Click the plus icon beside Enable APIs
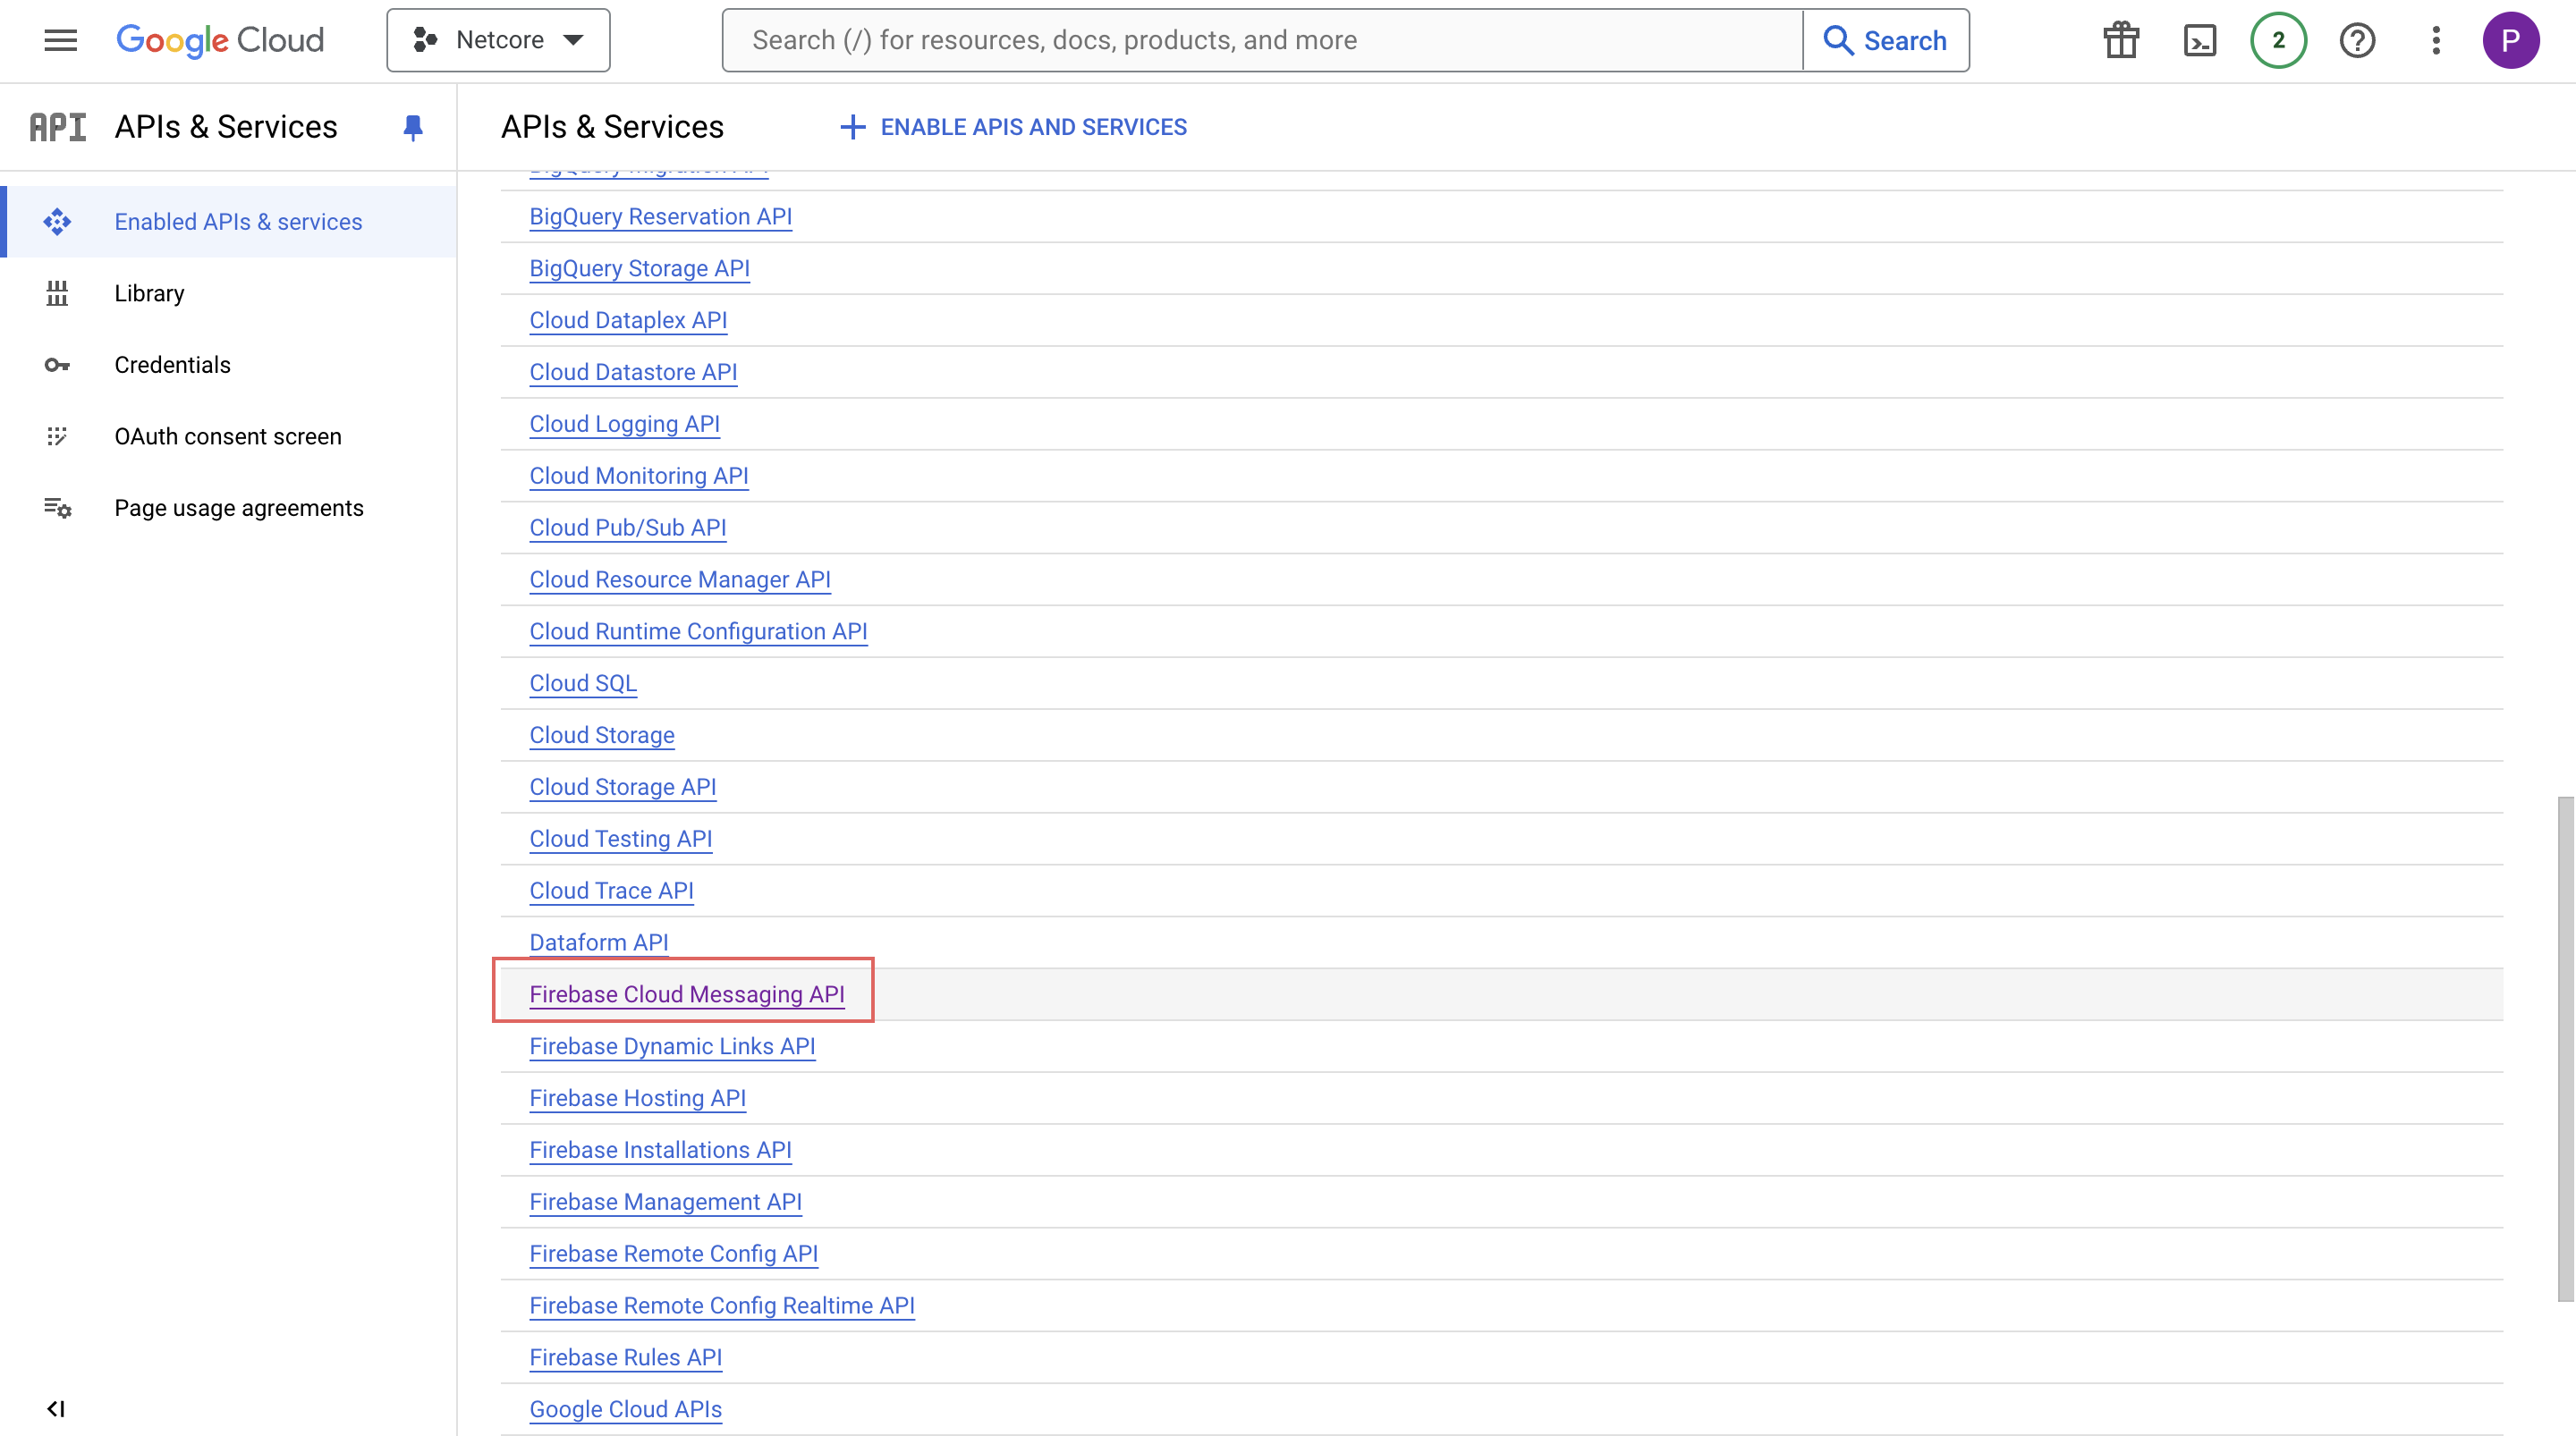The height and width of the screenshot is (1436, 2576). (x=852, y=127)
